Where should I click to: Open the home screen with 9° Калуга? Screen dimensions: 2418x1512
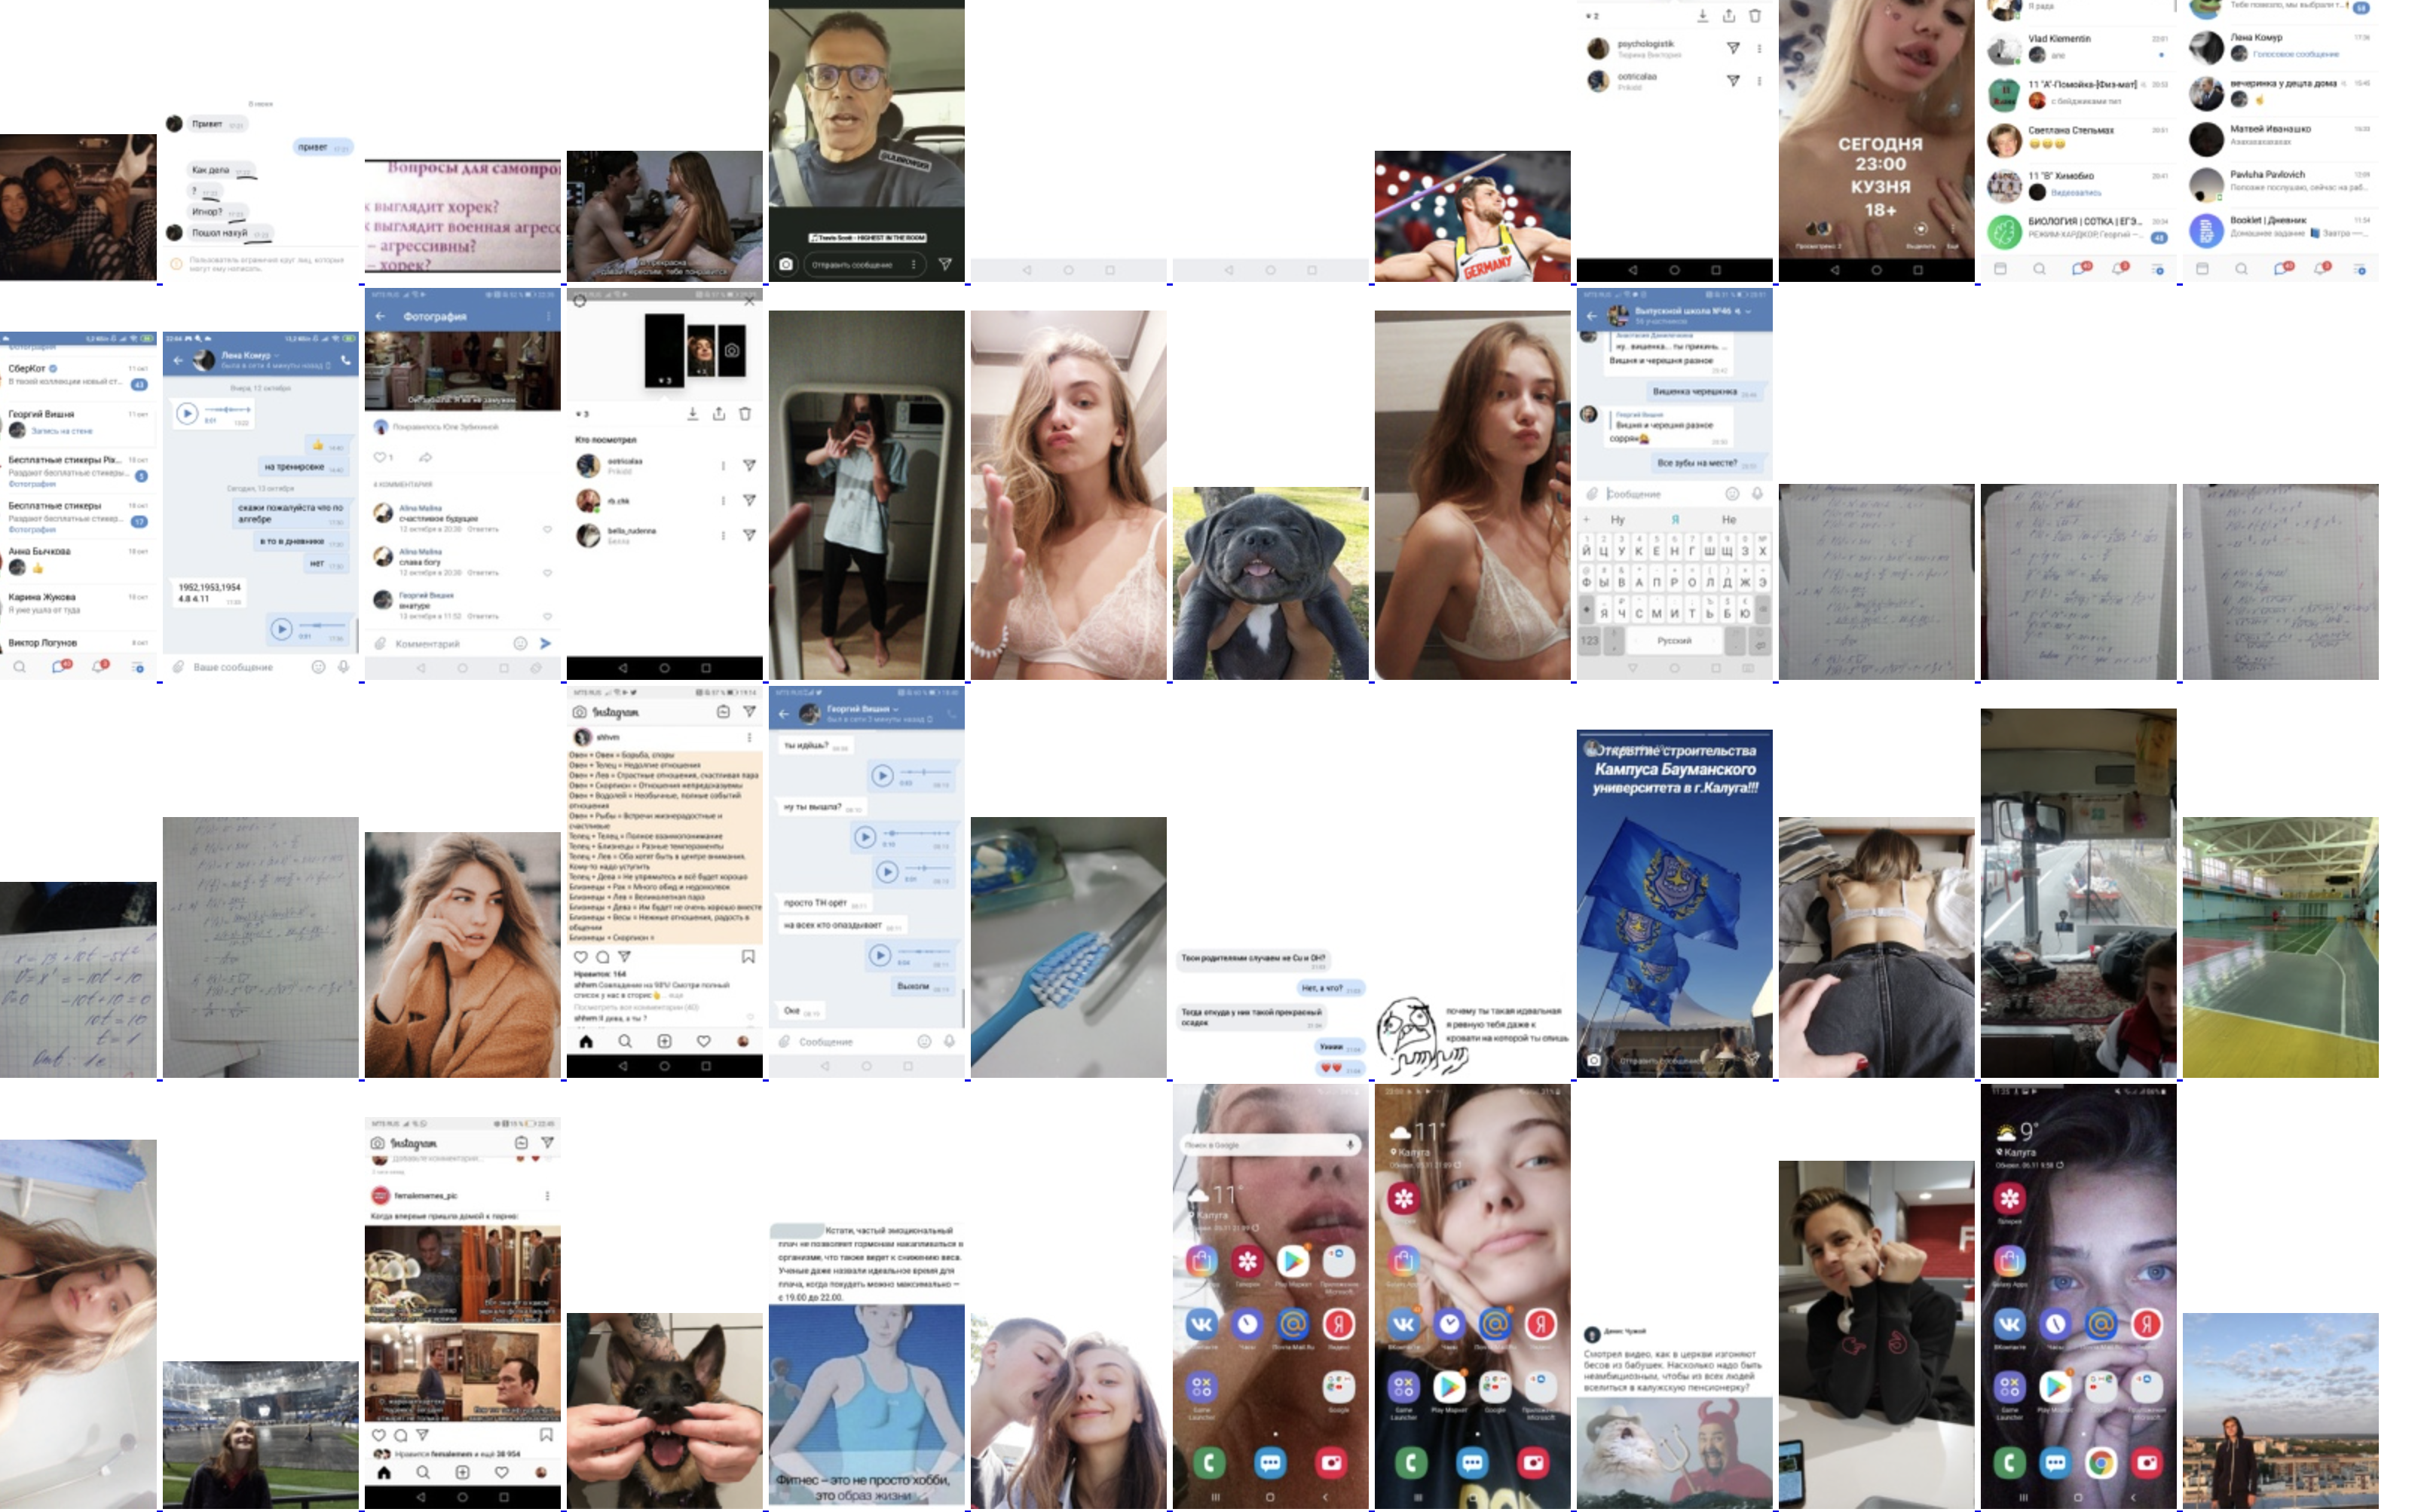2078,1296
